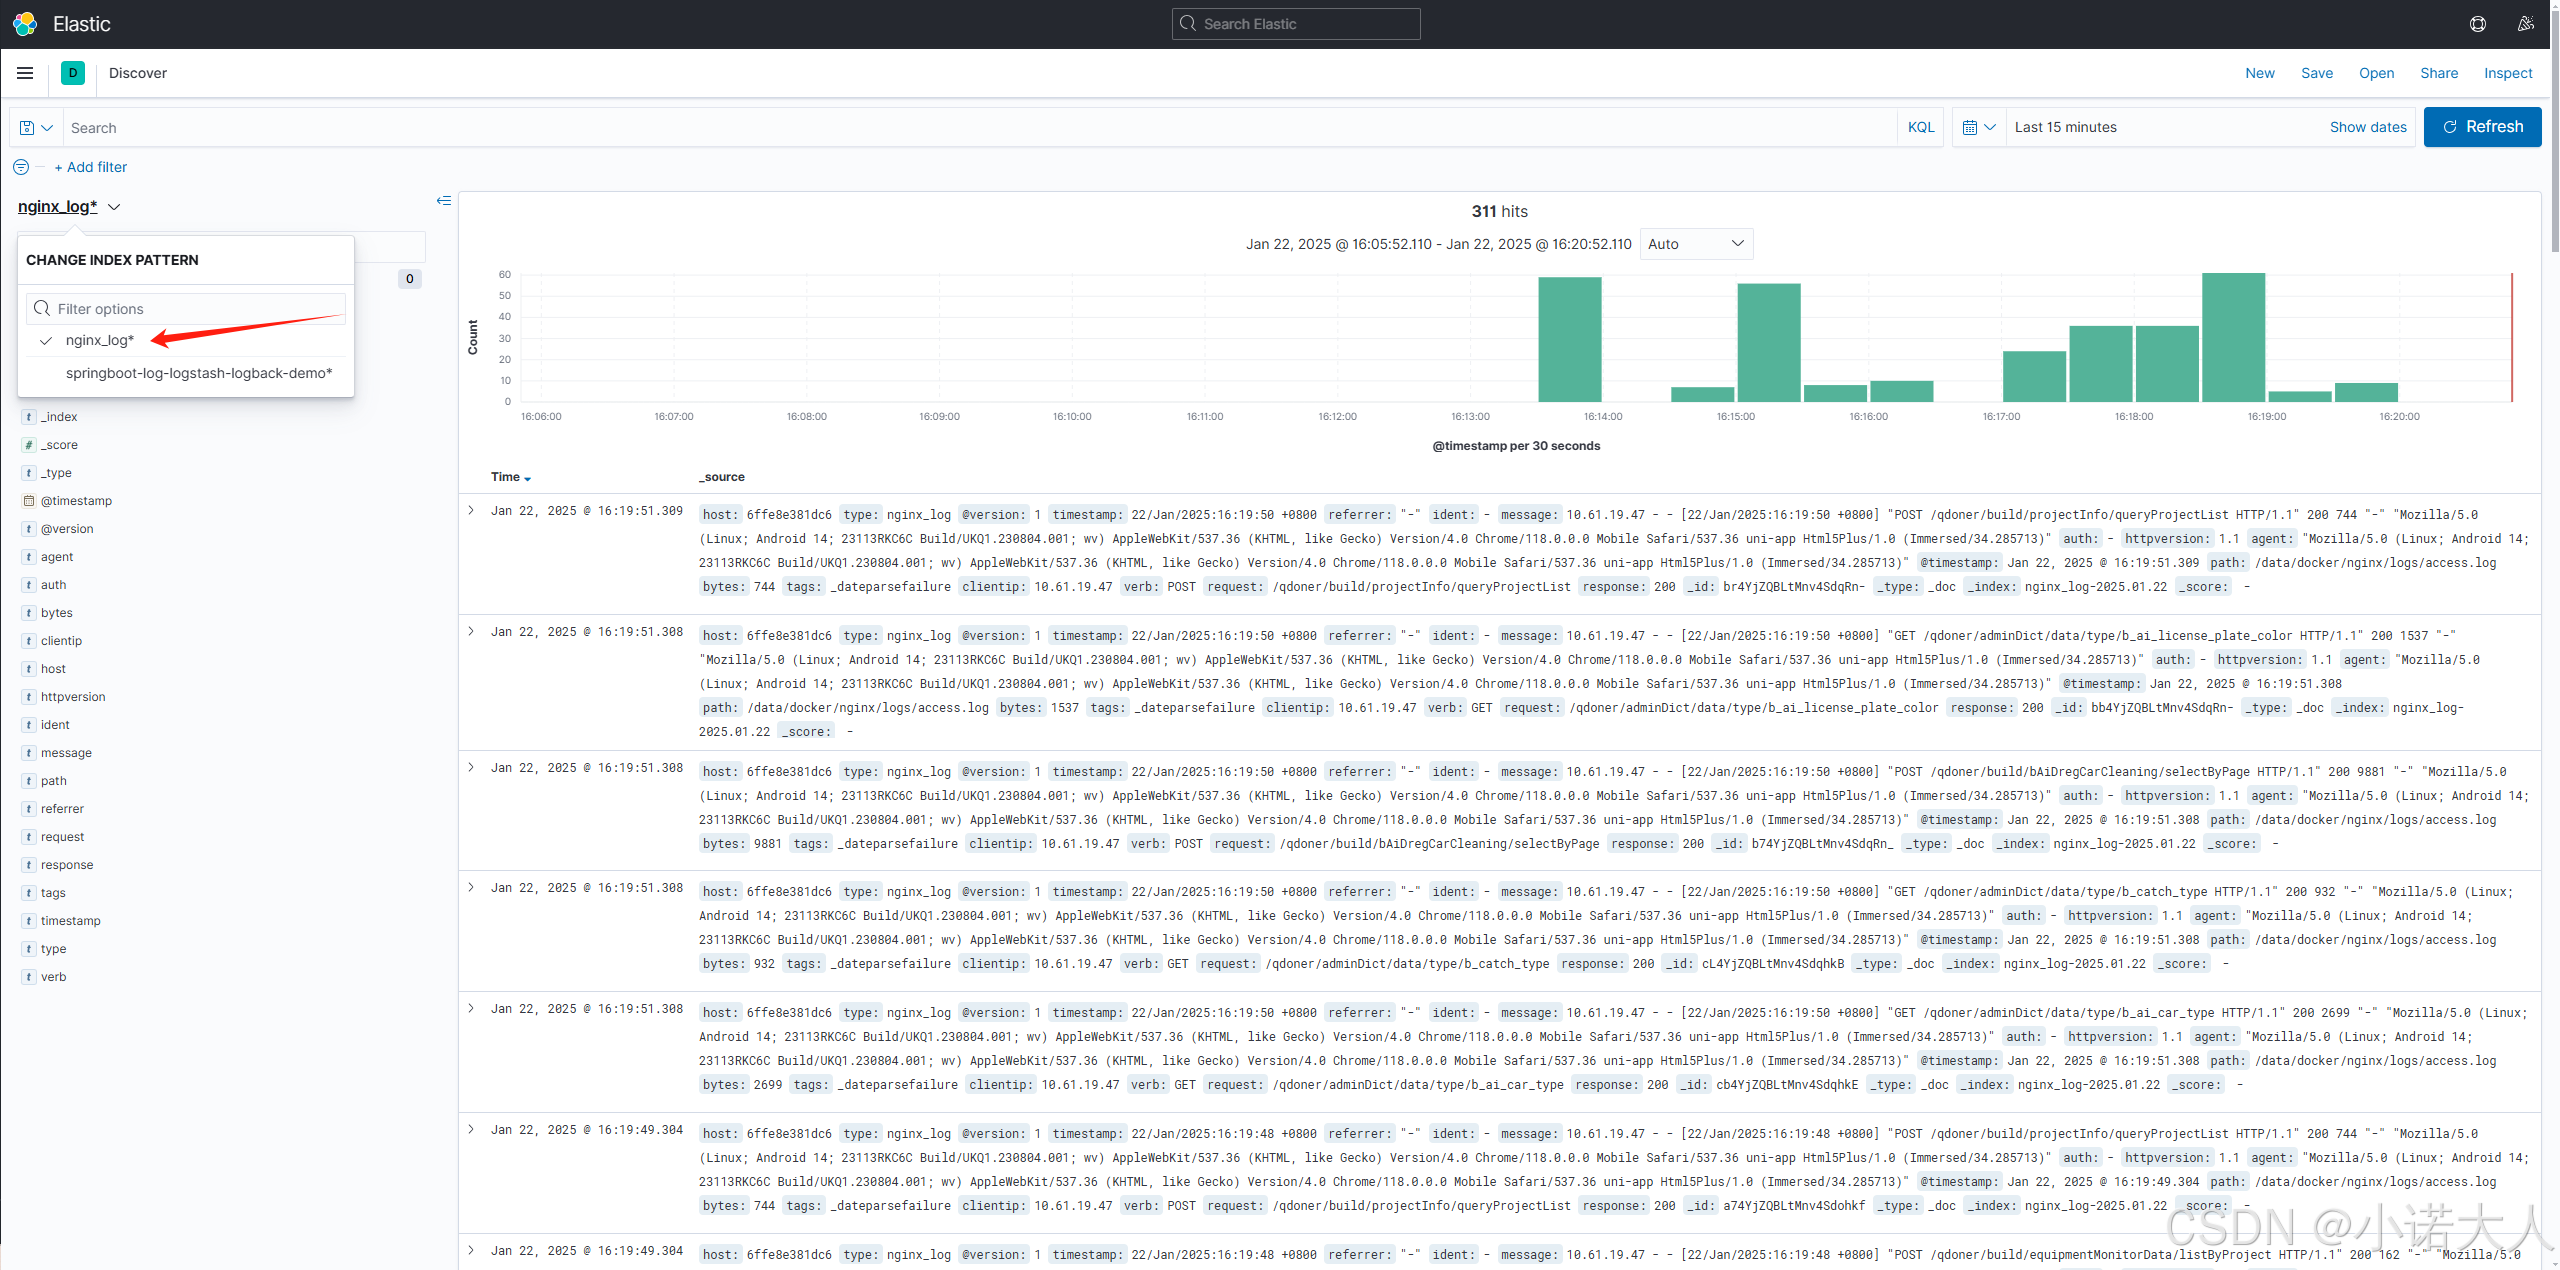Expand the selectByPage log row
Viewport: 2560px width, 1270px height.
point(471,768)
